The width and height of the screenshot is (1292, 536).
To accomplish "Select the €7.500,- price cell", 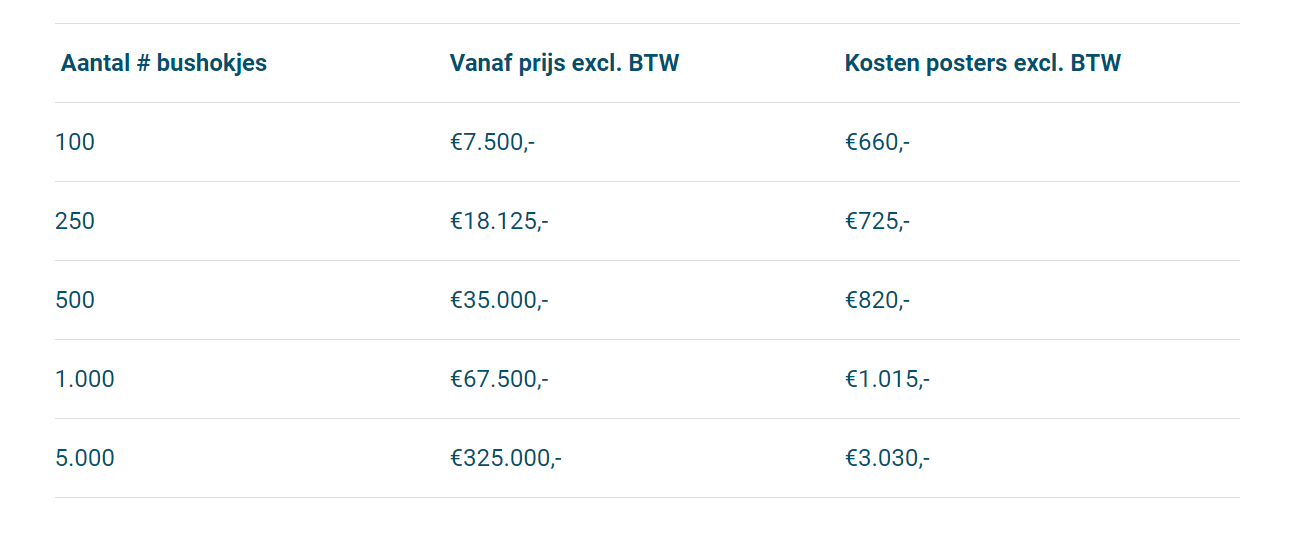I will (492, 142).
